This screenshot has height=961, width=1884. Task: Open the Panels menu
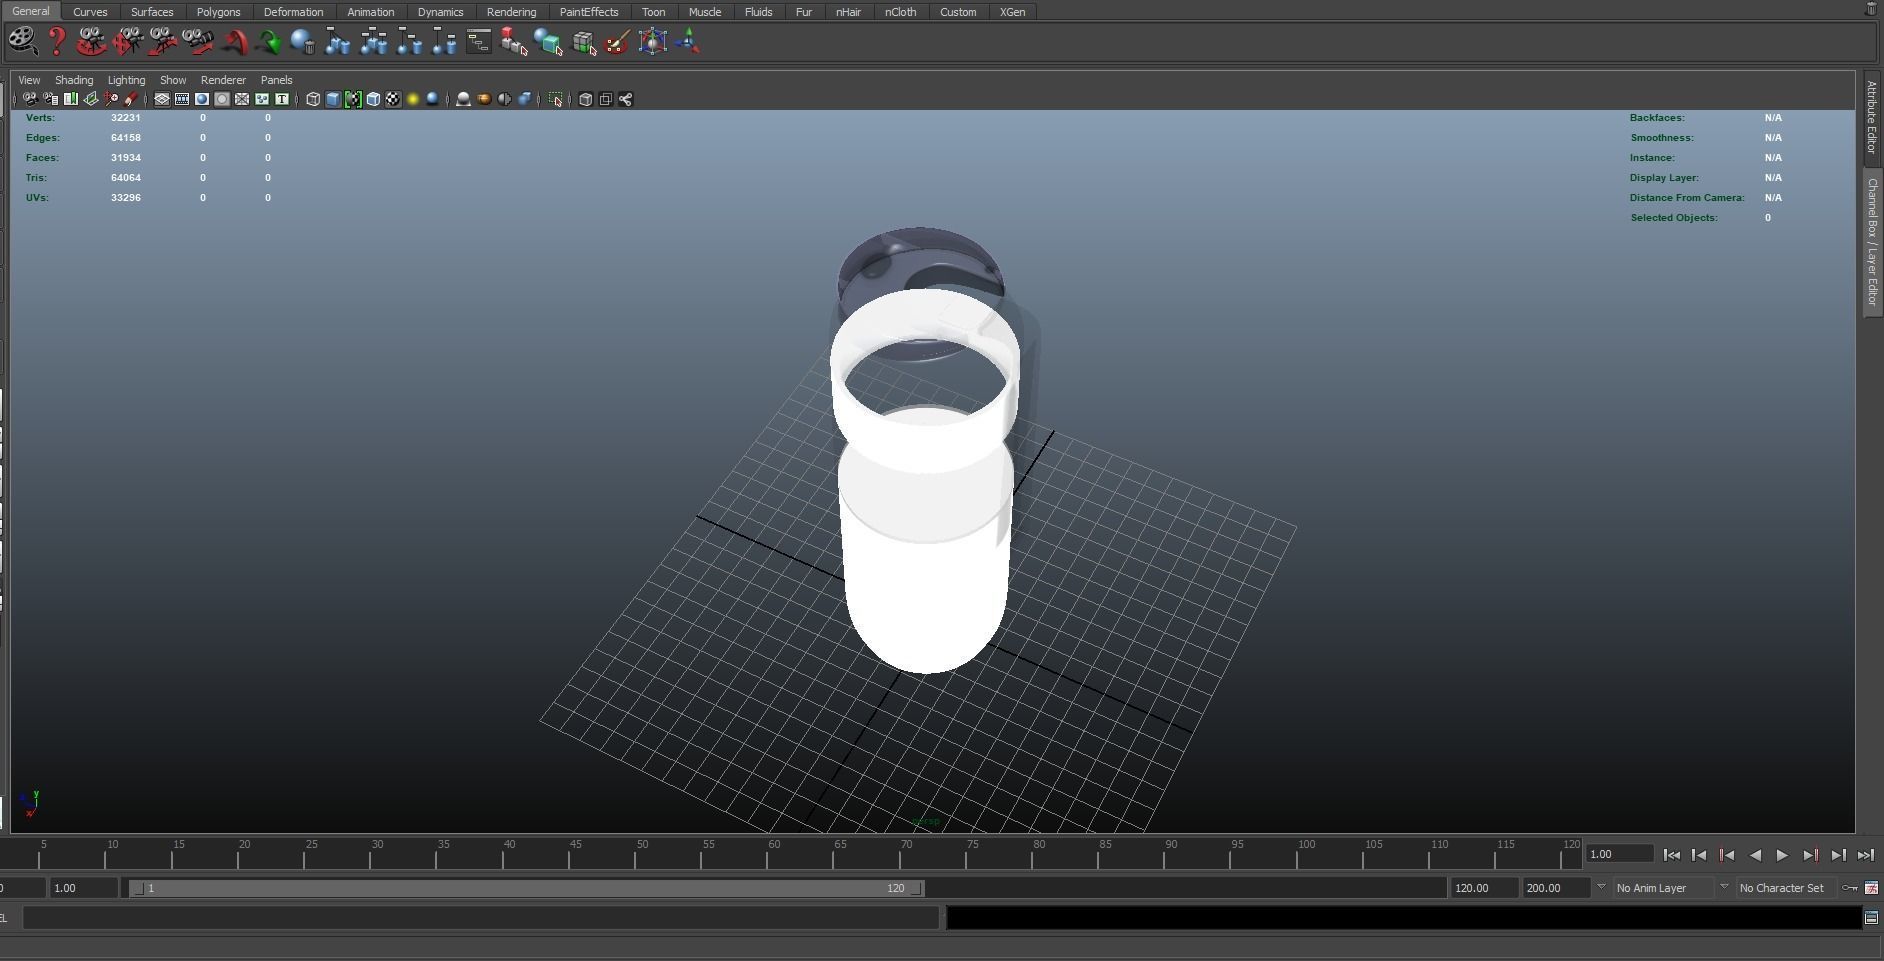[276, 80]
